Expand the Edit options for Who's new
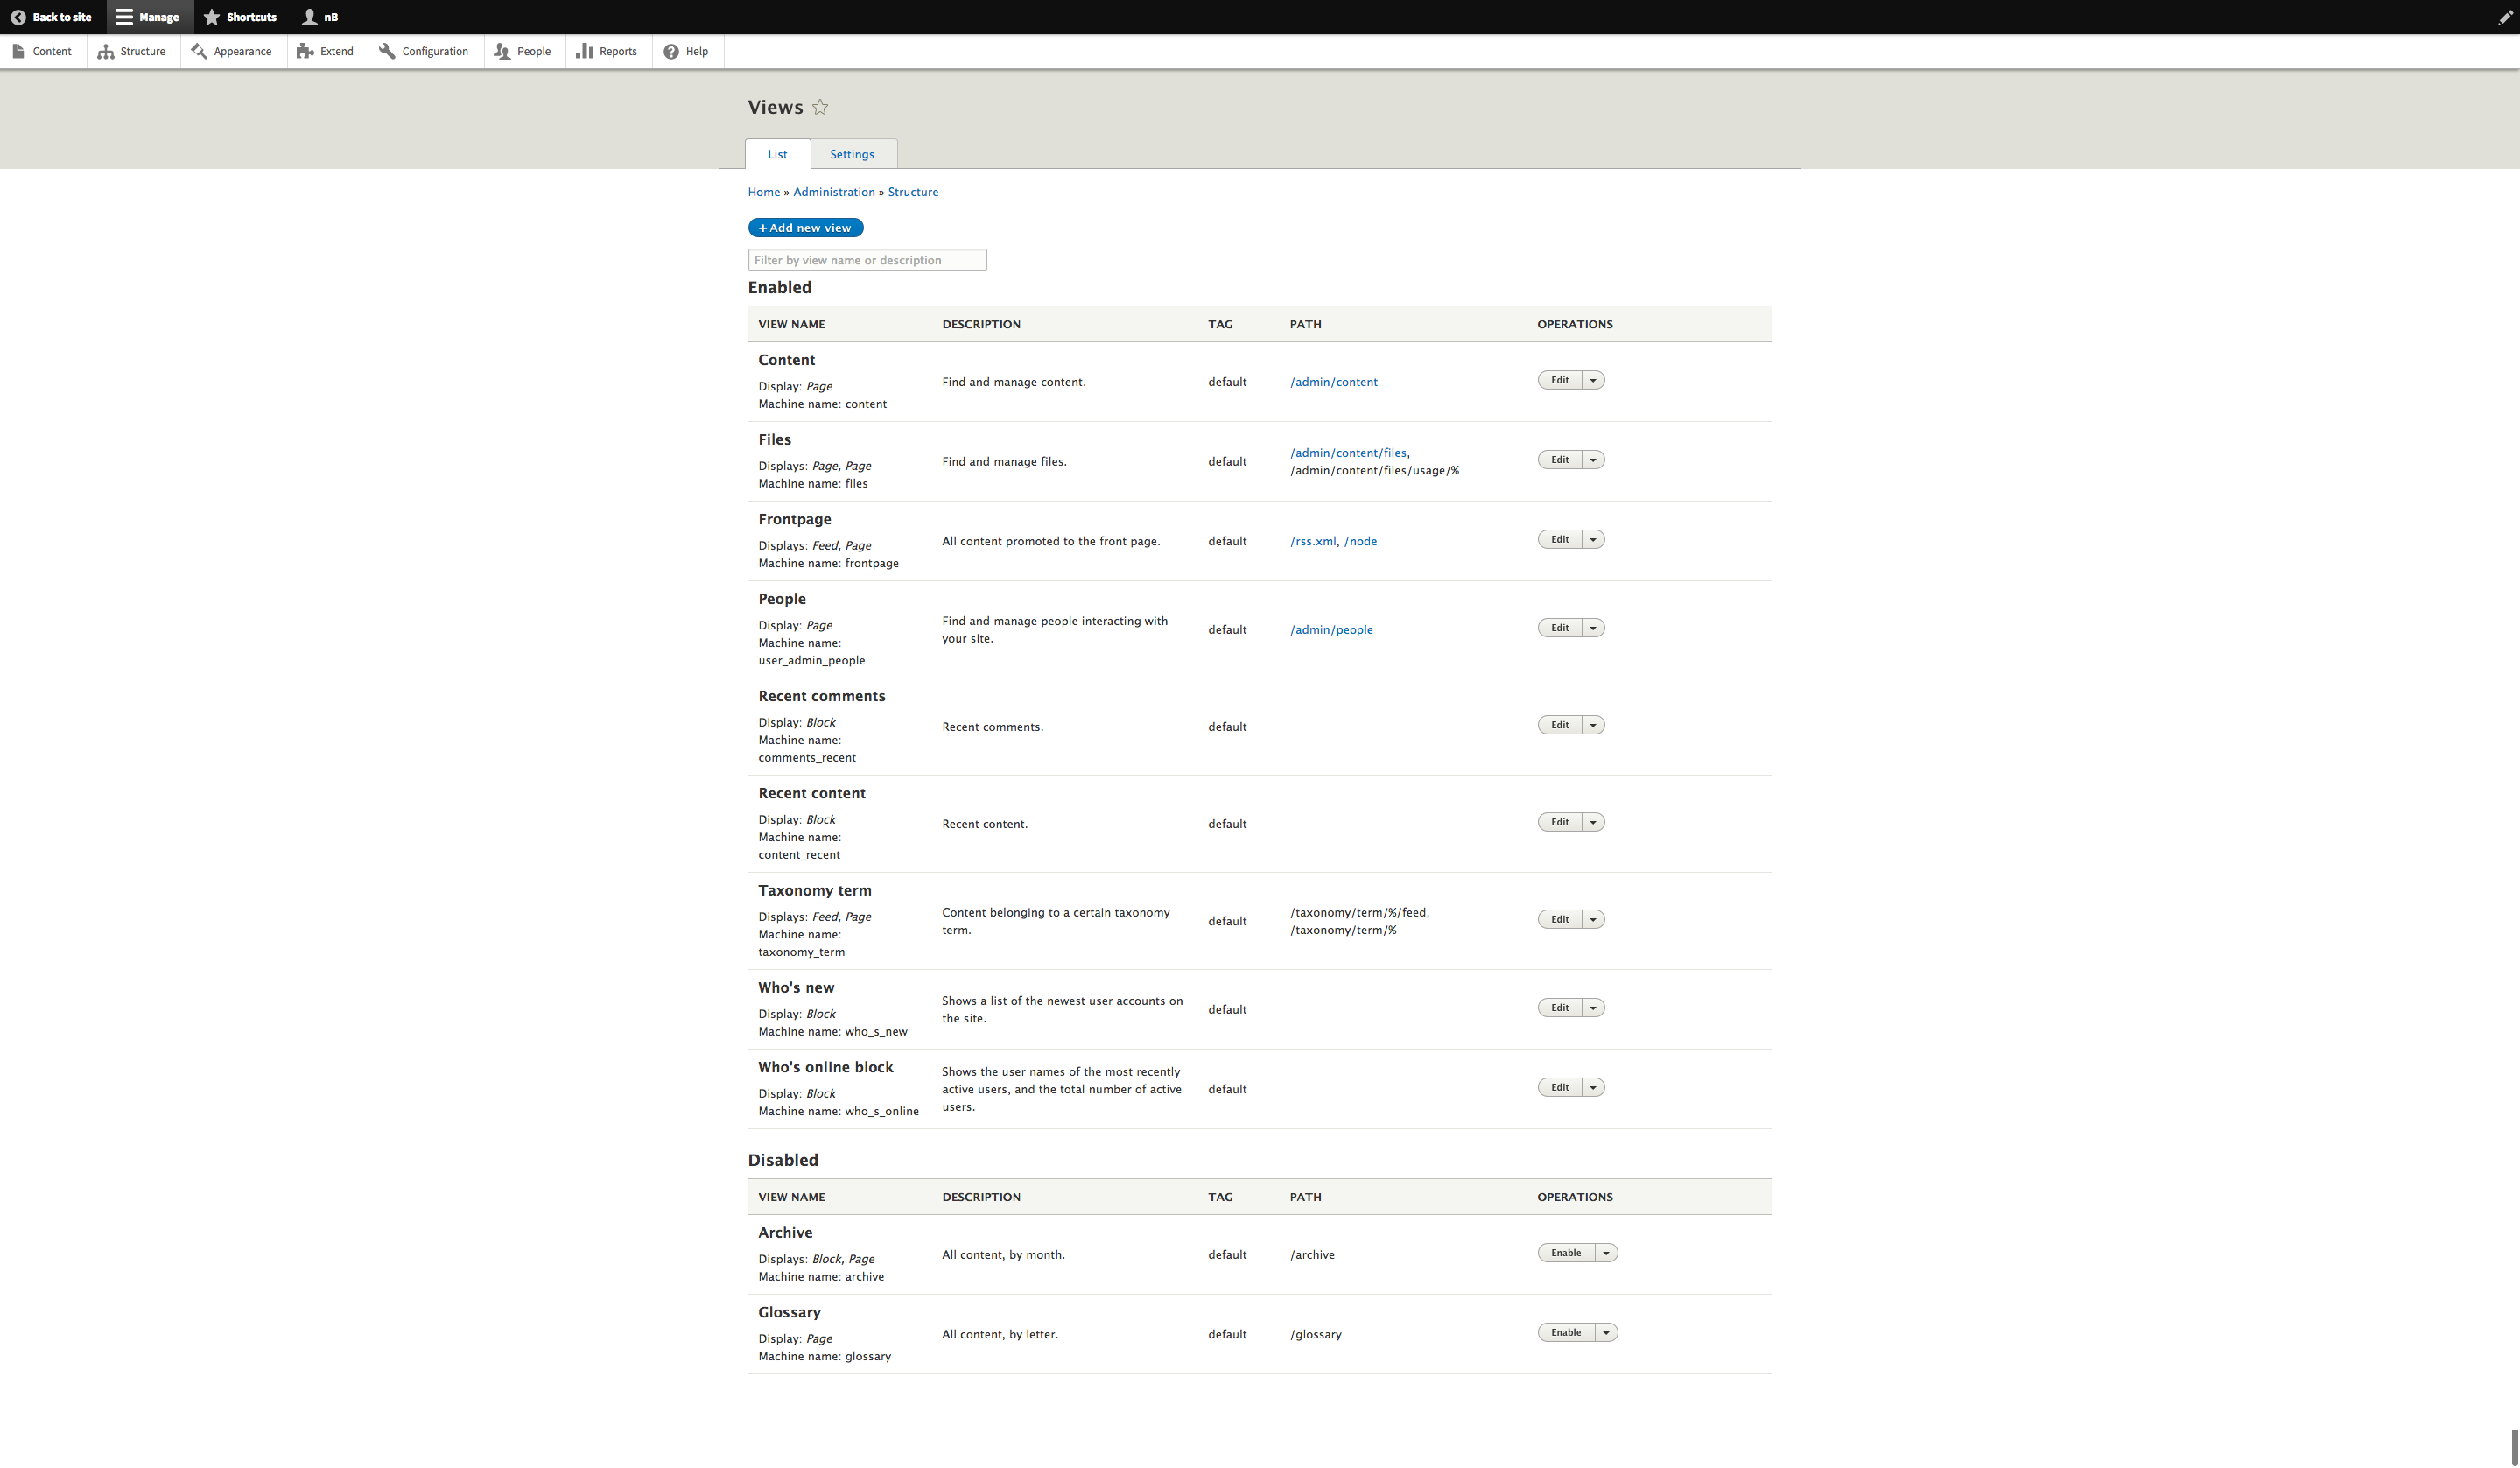Image resolution: width=2520 pixels, height=1468 pixels. (x=1594, y=1007)
